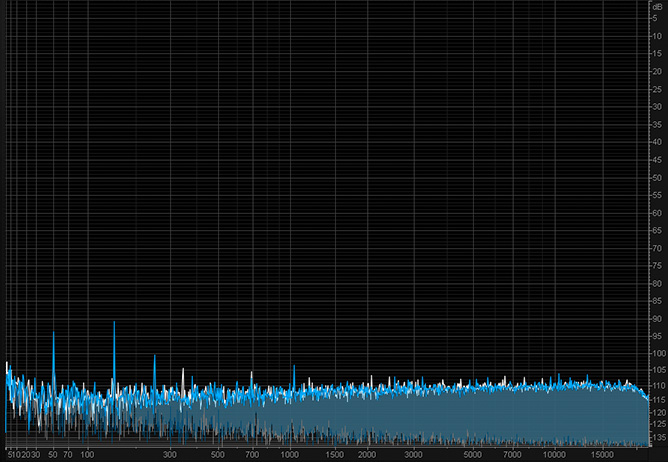This screenshot has height=462, width=668.
Task: Click the 500 frequency axis label
Action: click(218, 454)
